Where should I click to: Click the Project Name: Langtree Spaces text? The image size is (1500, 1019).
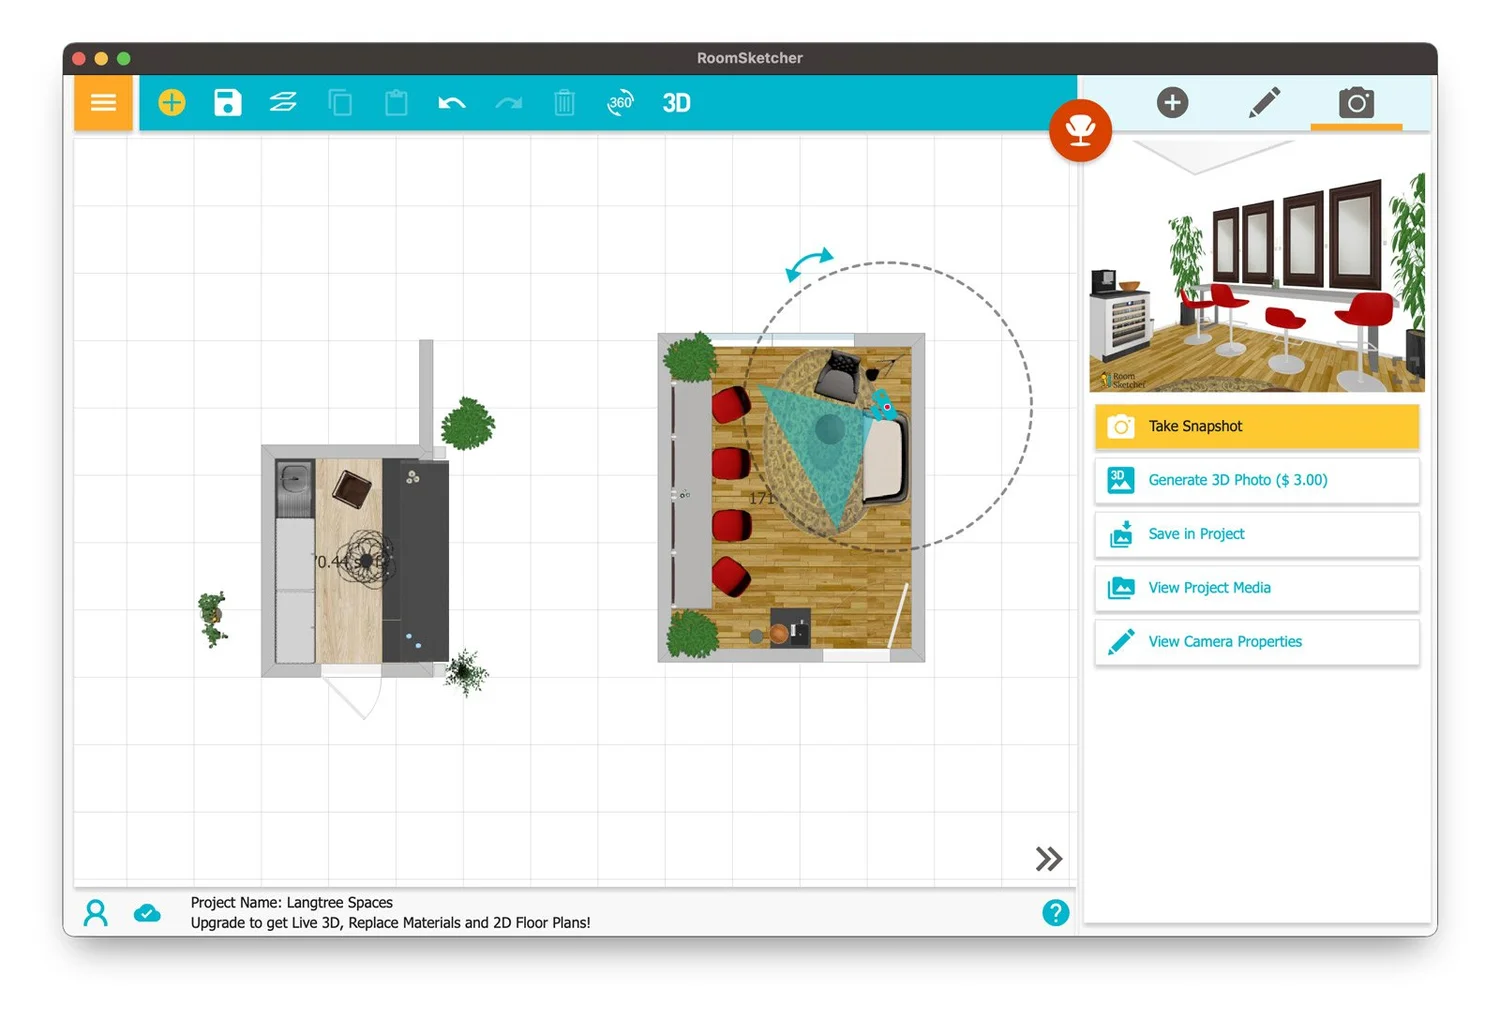292,902
